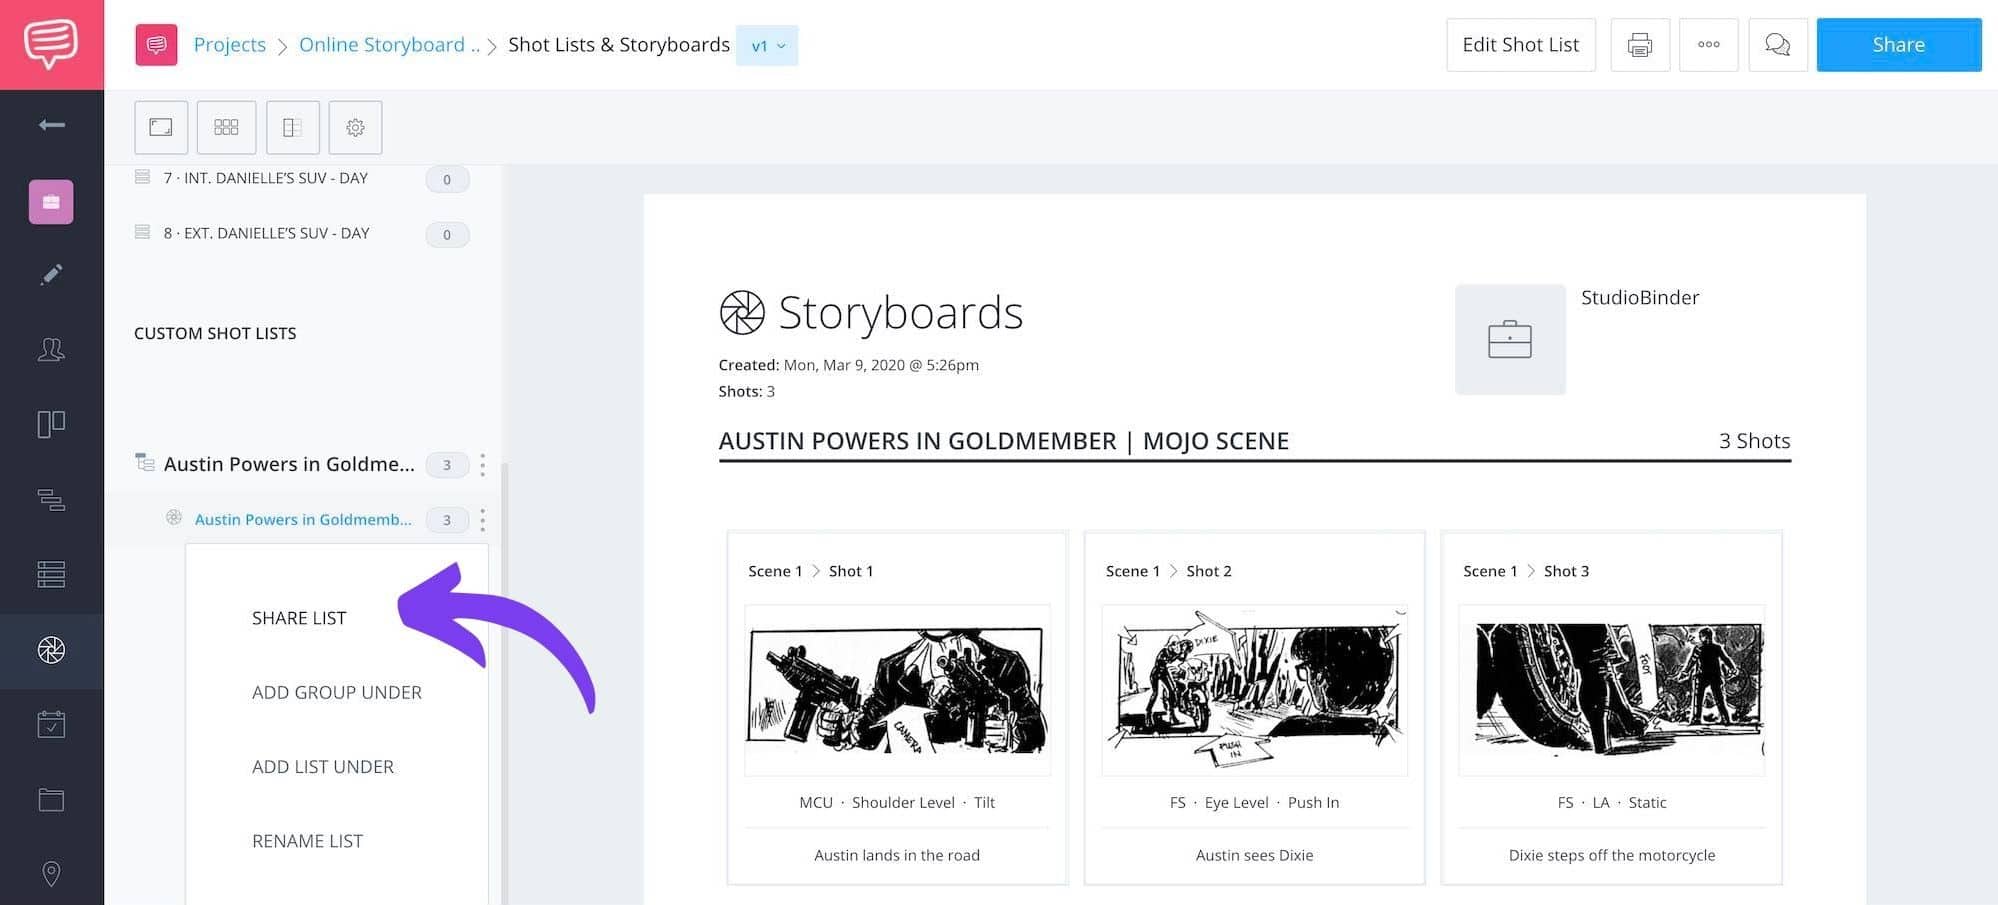Click the Edit Shot List button
1998x905 pixels.
(1521, 45)
